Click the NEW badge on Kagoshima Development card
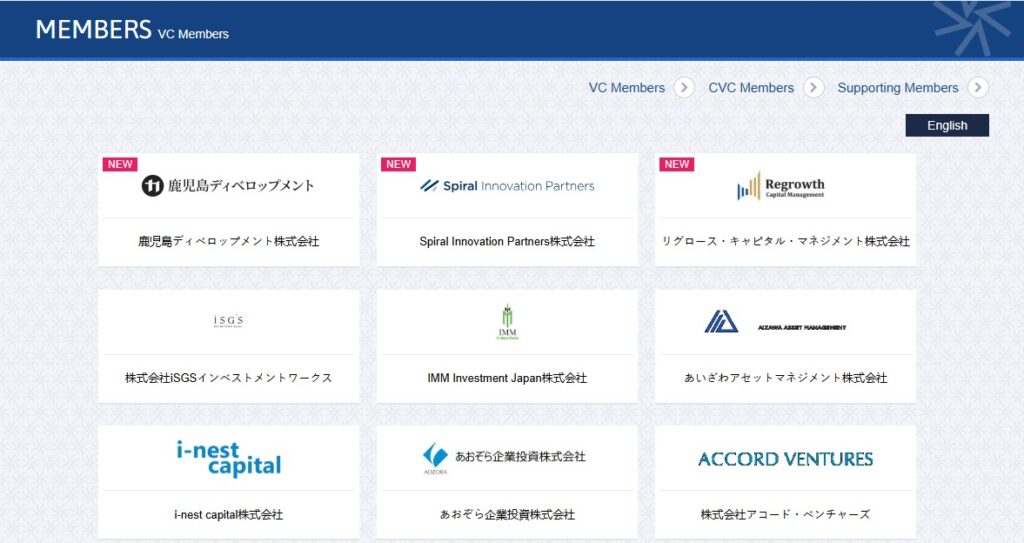The image size is (1024, 543). click(x=120, y=164)
